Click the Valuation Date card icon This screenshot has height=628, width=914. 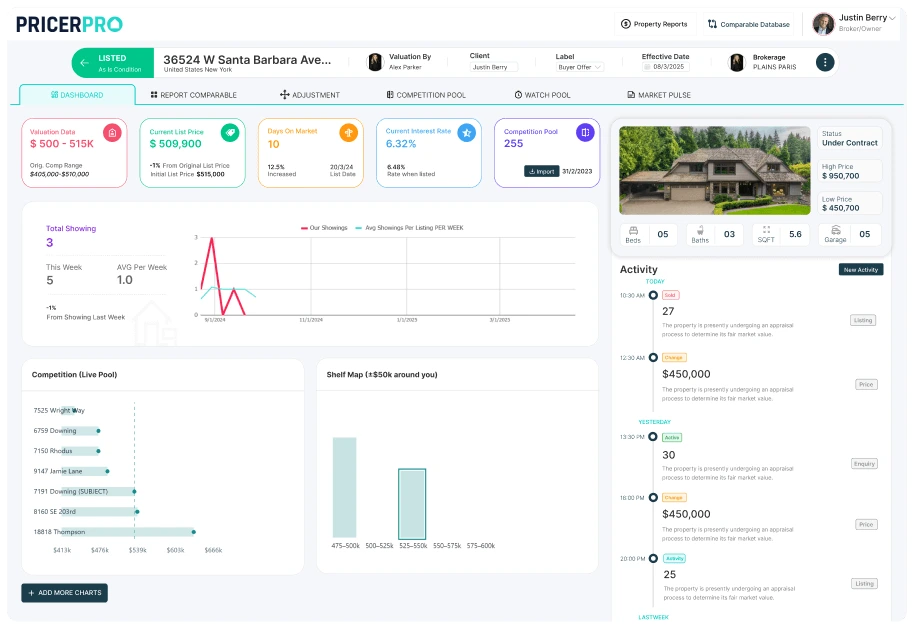tap(112, 132)
